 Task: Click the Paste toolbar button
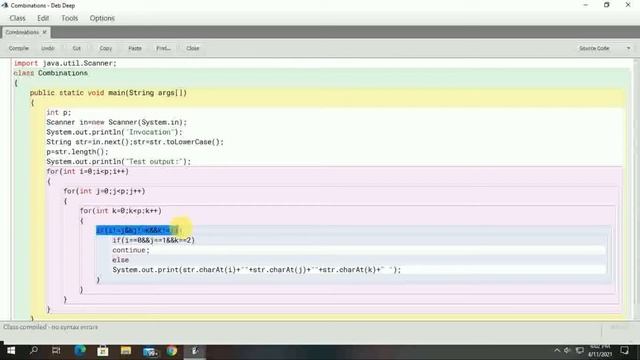[x=135, y=48]
